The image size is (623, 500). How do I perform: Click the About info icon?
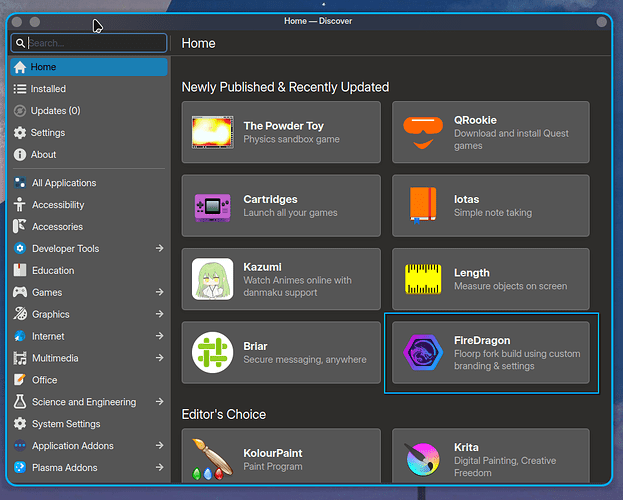[20, 155]
